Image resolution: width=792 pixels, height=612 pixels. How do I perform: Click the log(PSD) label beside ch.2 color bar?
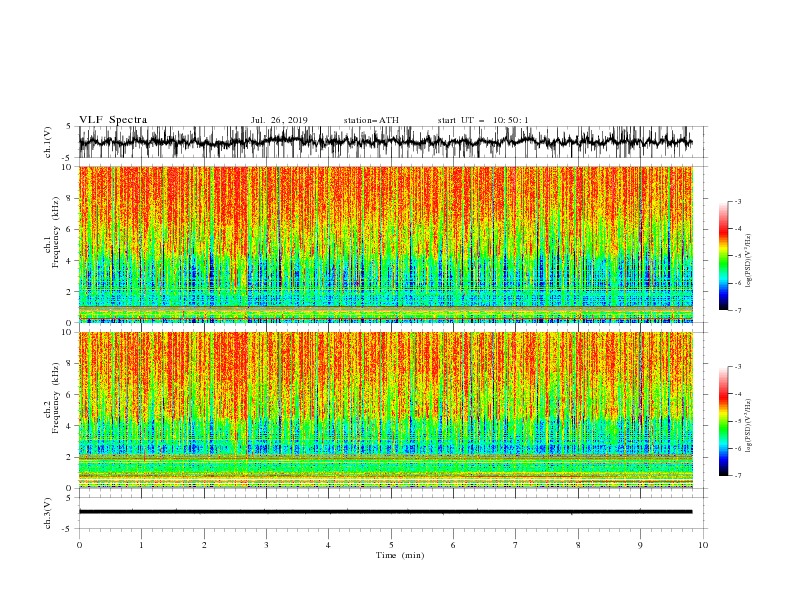(749, 426)
